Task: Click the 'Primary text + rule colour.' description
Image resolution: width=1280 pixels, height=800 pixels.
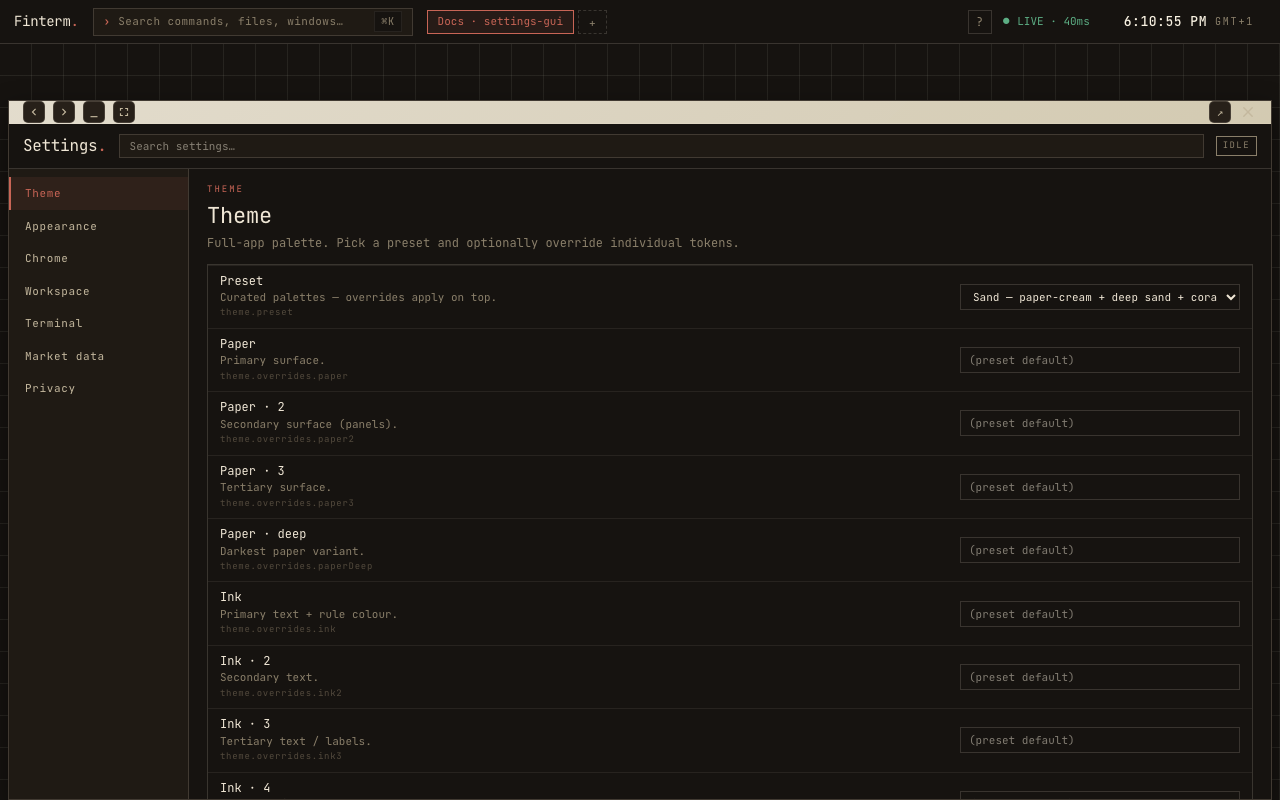Action: 309,615
